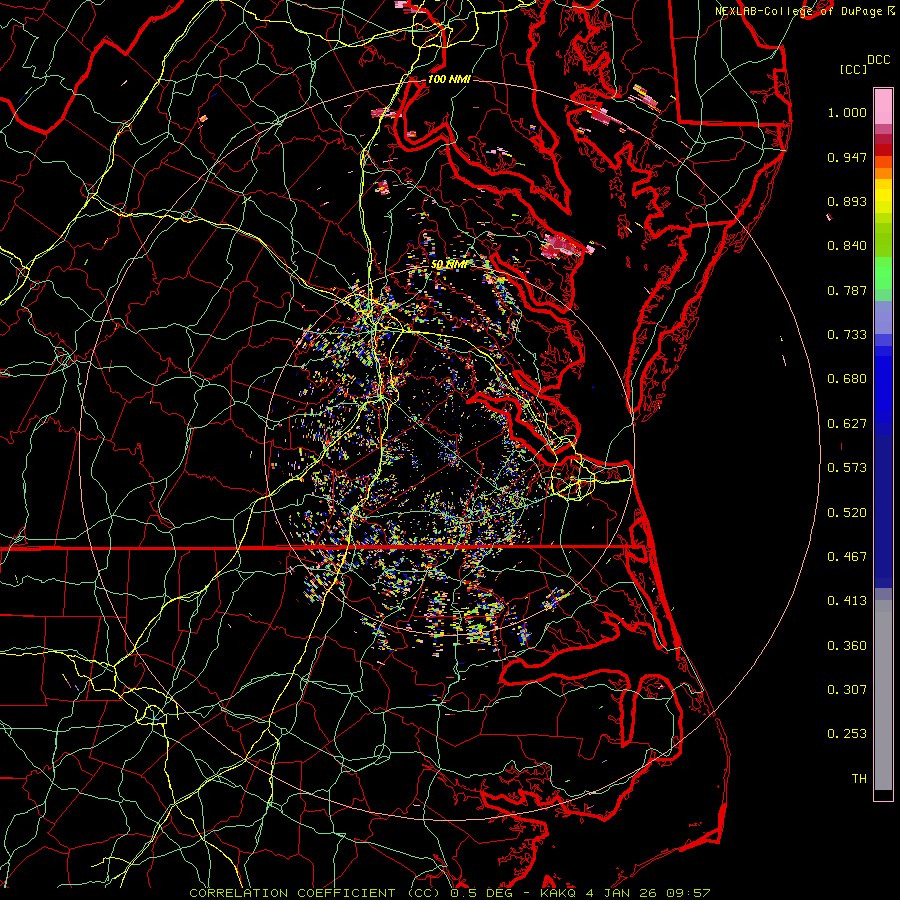Select the 1.000 scale value

[x=847, y=112]
